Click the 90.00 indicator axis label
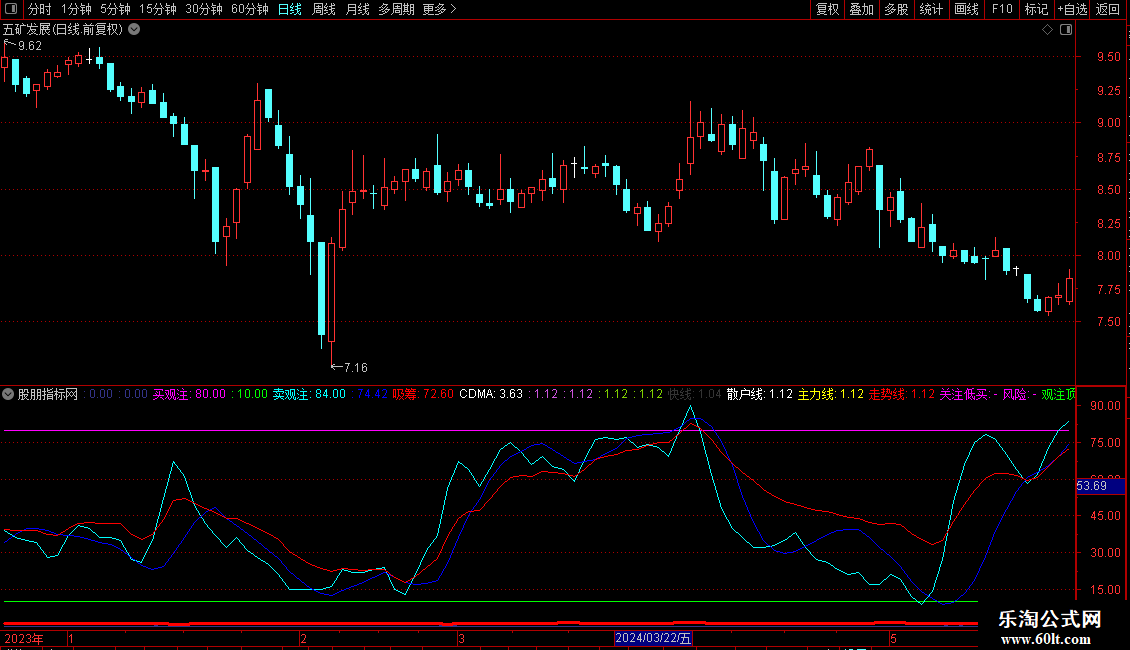This screenshot has width=1130, height=650. (x=1105, y=406)
